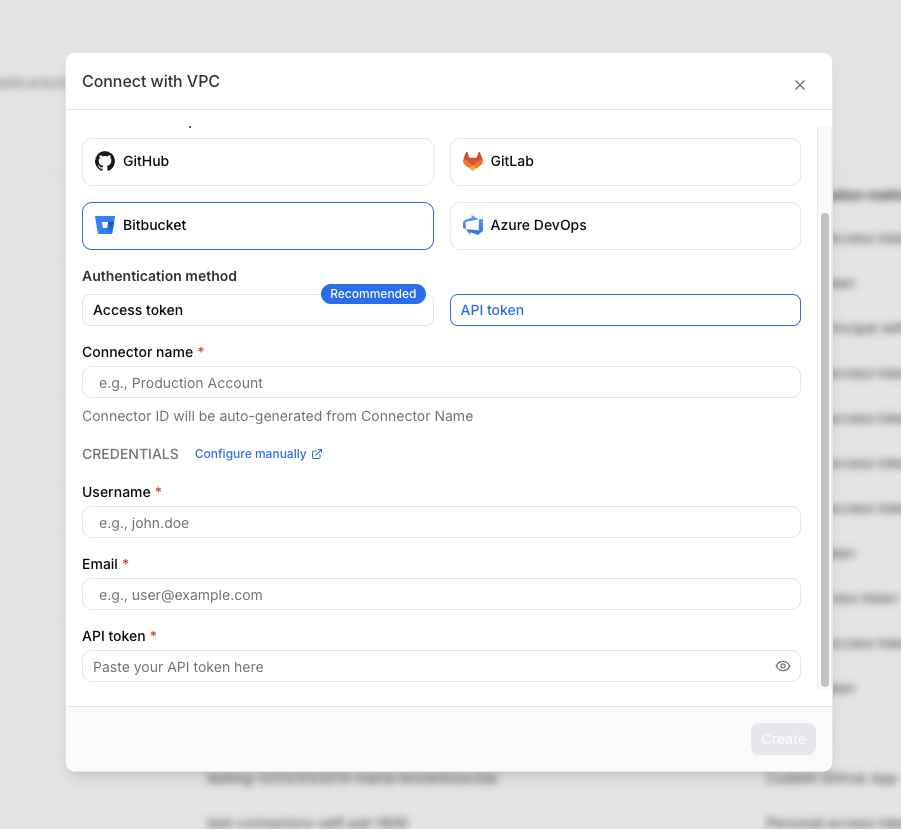Choose GitLab as the provider
The height and width of the screenshot is (829, 901).
point(625,162)
